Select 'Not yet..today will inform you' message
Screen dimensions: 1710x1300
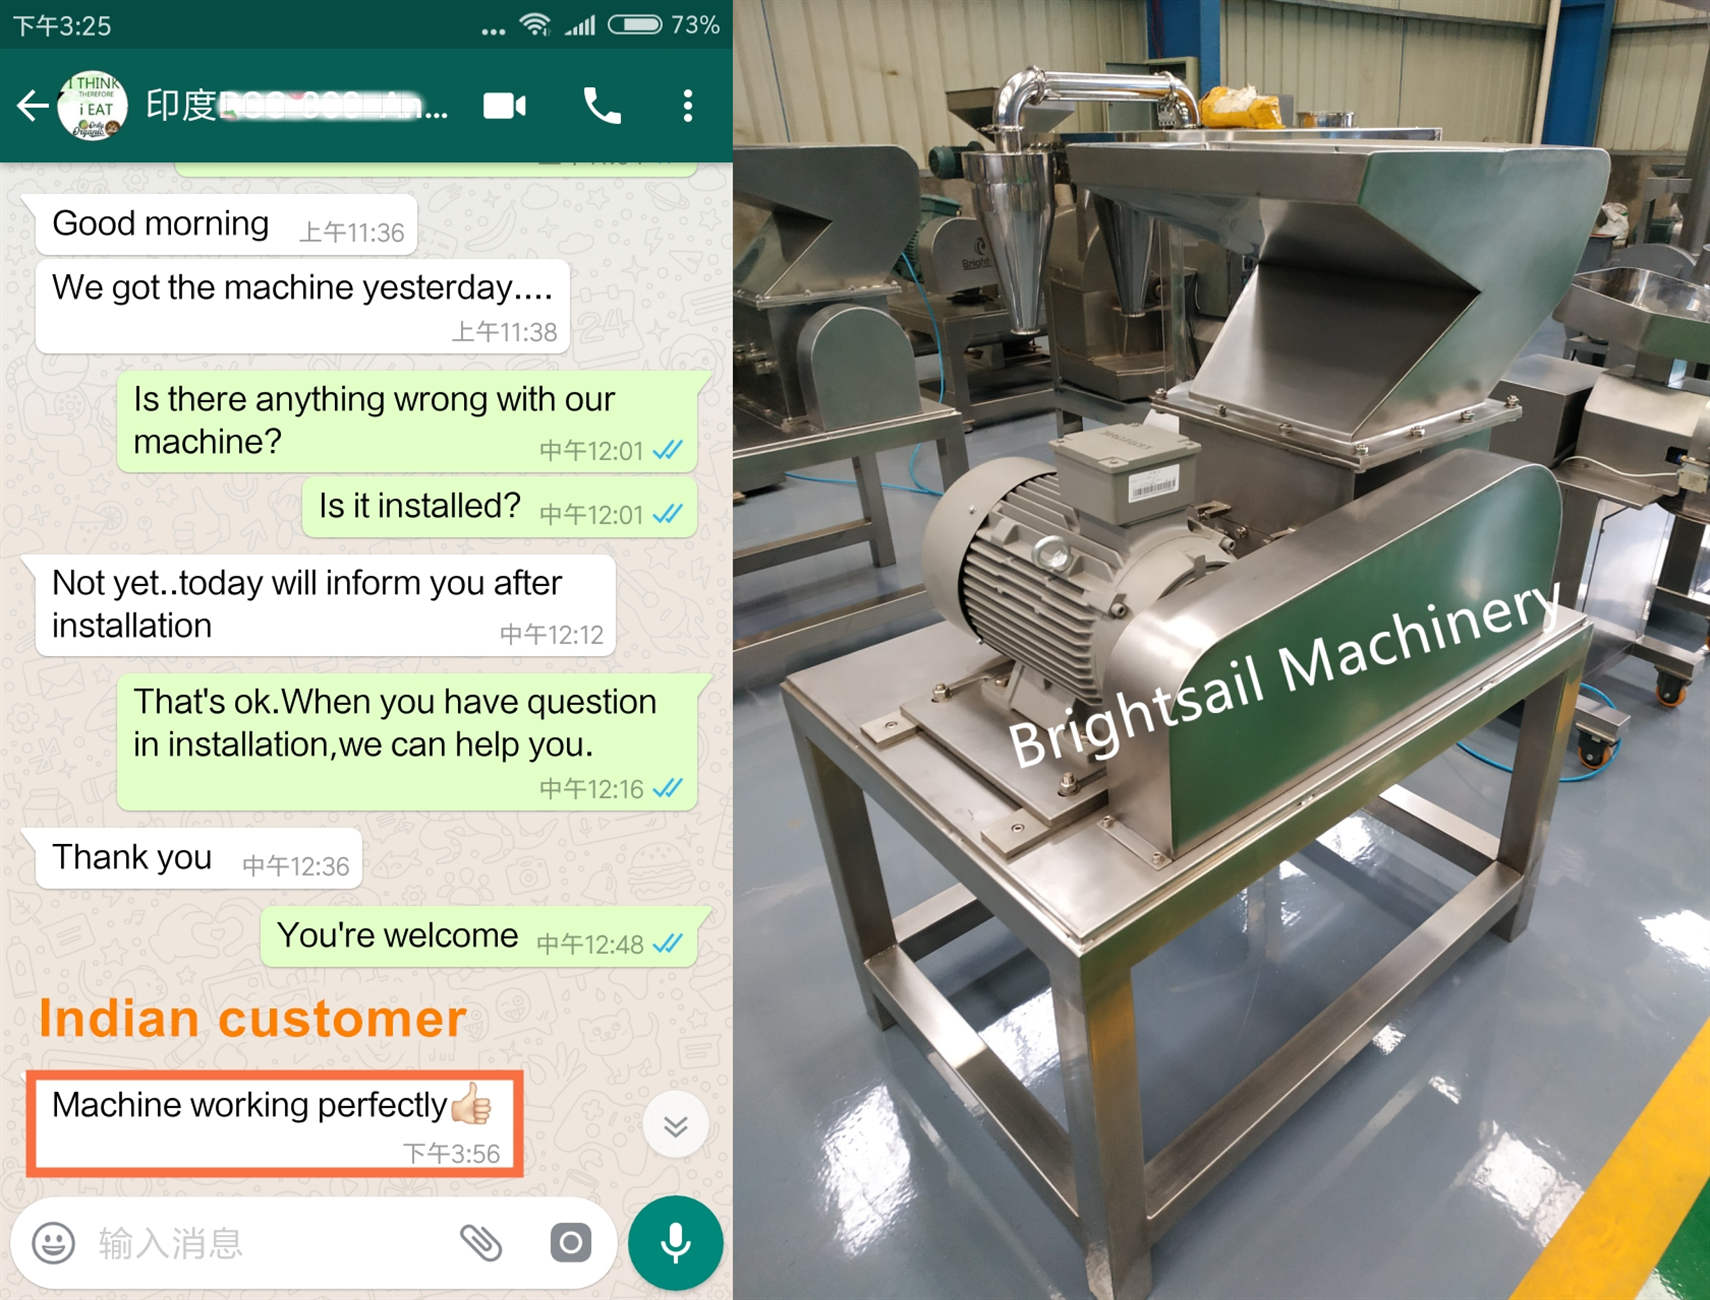[325, 605]
